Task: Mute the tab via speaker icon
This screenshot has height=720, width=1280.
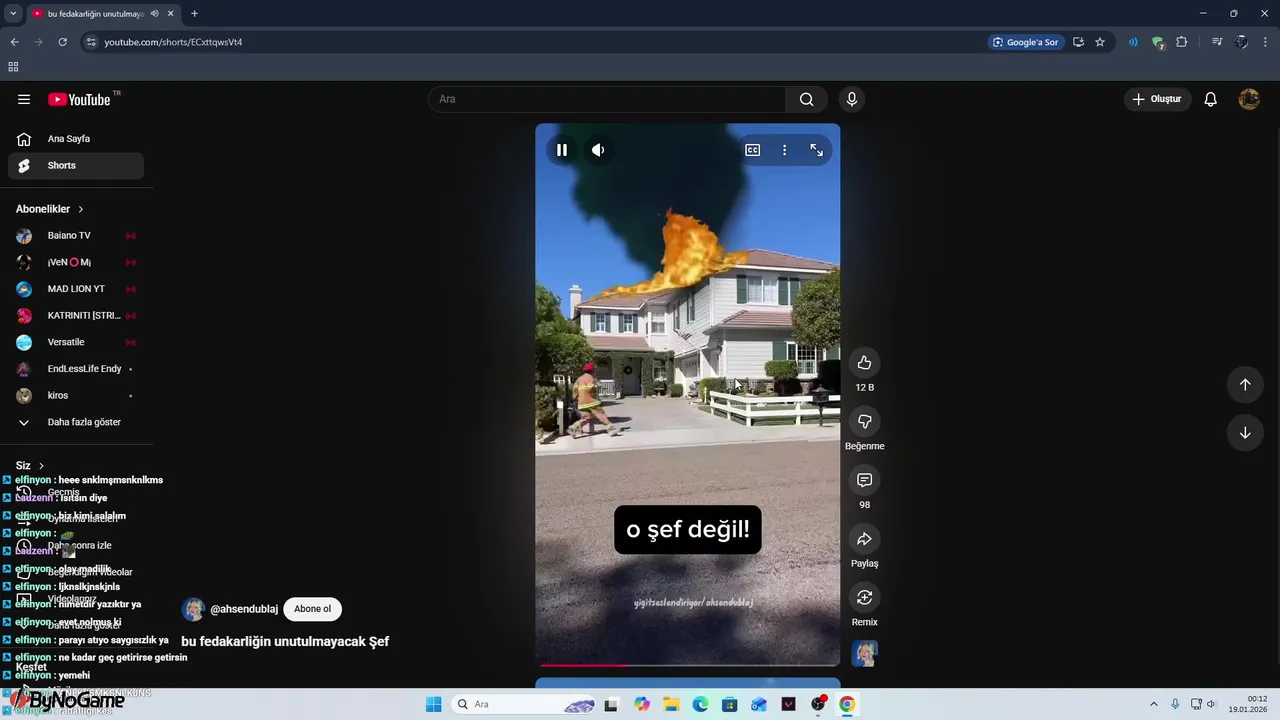Action: 154,13
